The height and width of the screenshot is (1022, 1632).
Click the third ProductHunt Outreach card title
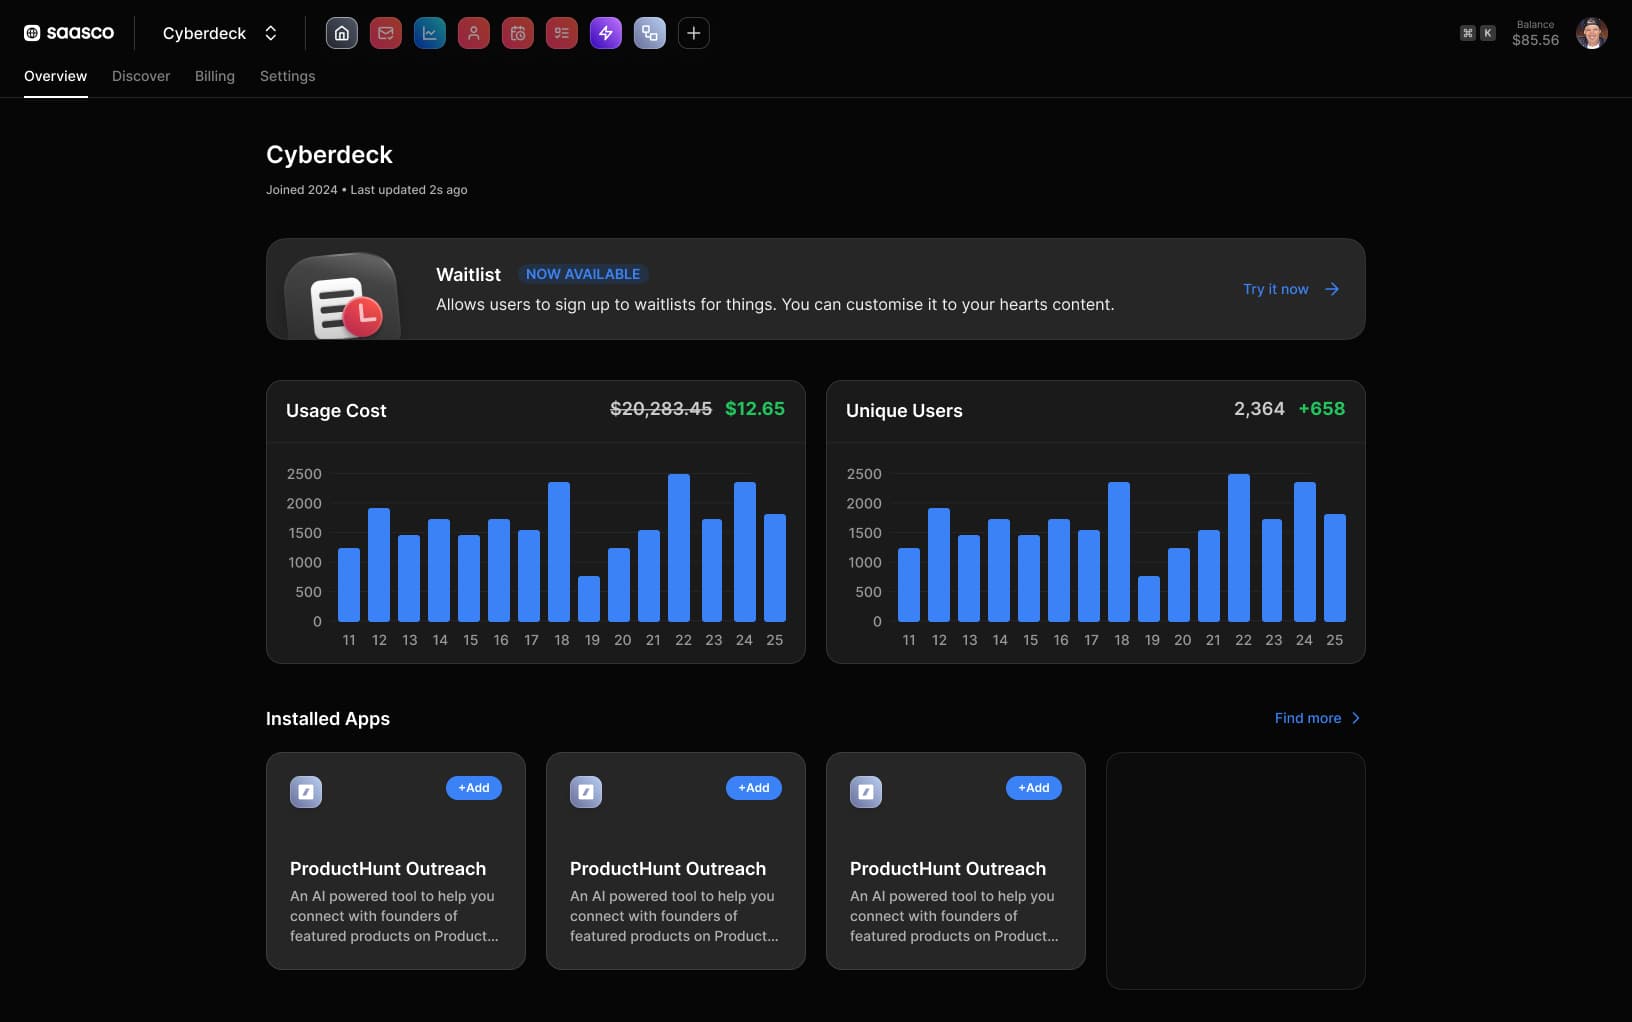948,869
